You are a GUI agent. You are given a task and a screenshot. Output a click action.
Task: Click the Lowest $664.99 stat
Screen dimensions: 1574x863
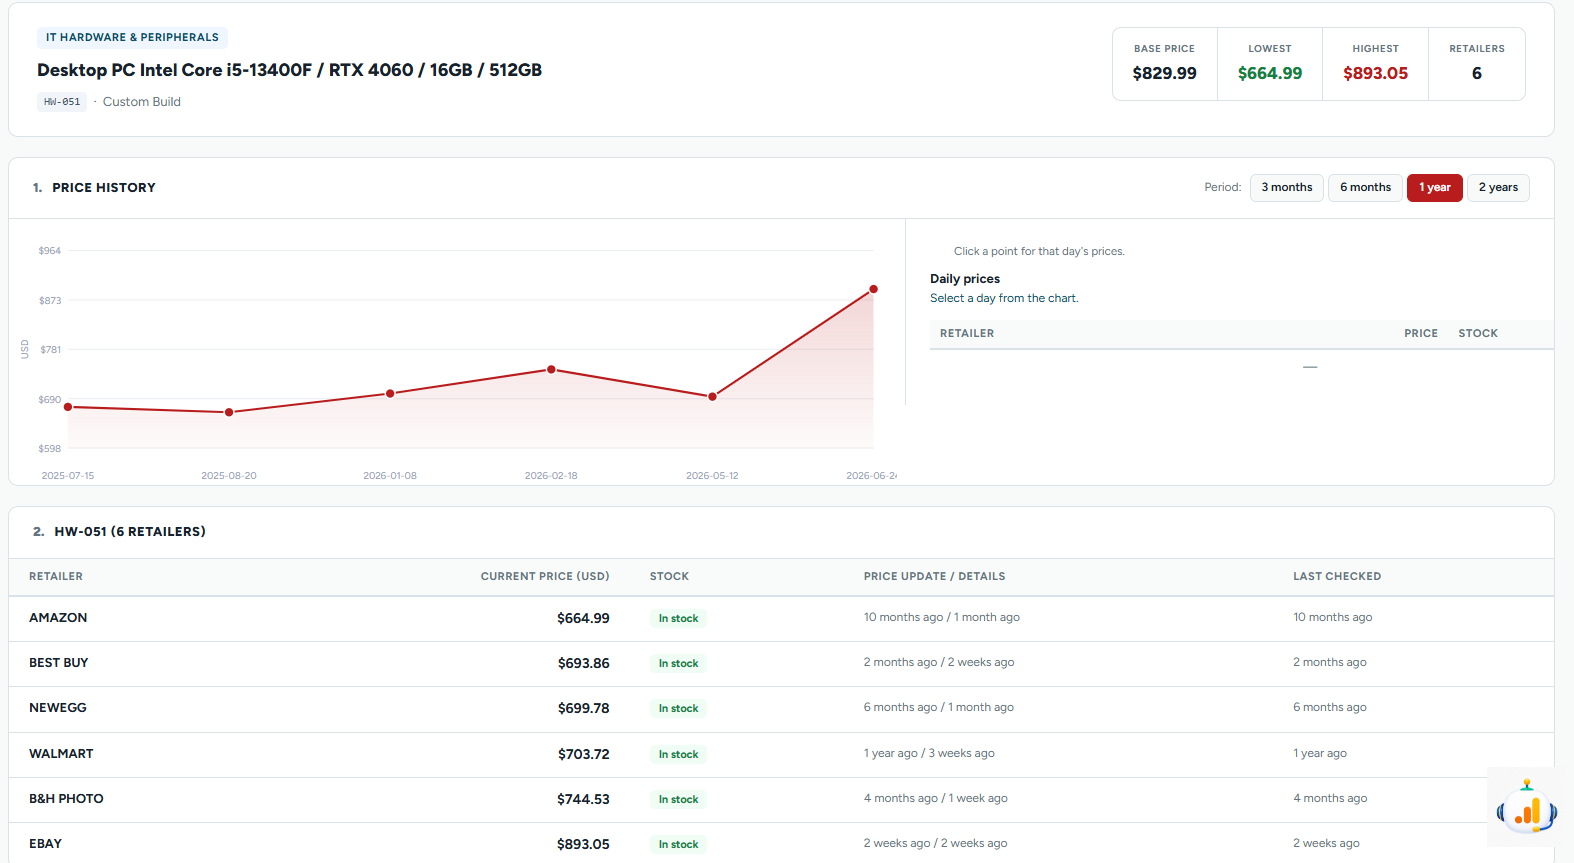(x=1270, y=64)
